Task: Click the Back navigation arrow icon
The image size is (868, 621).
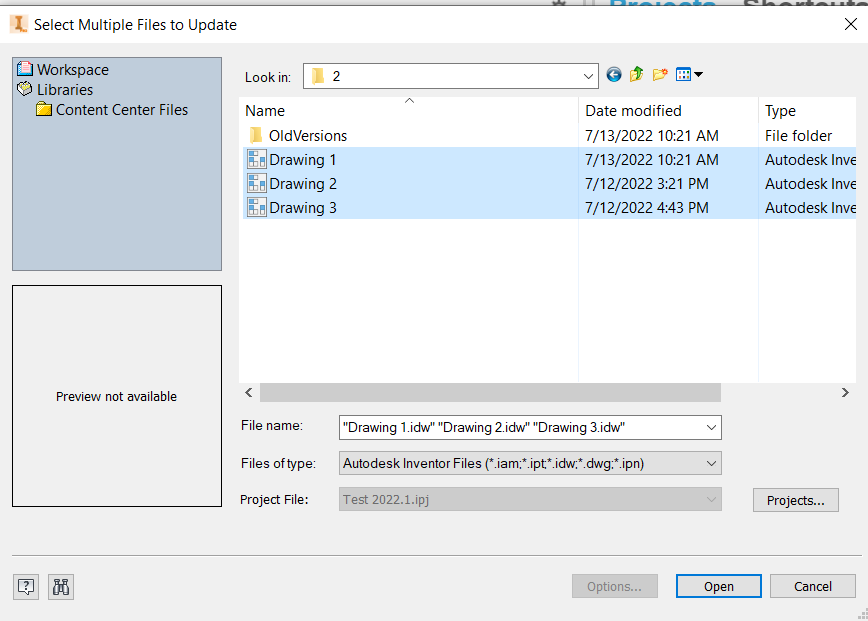Action: tap(613, 74)
